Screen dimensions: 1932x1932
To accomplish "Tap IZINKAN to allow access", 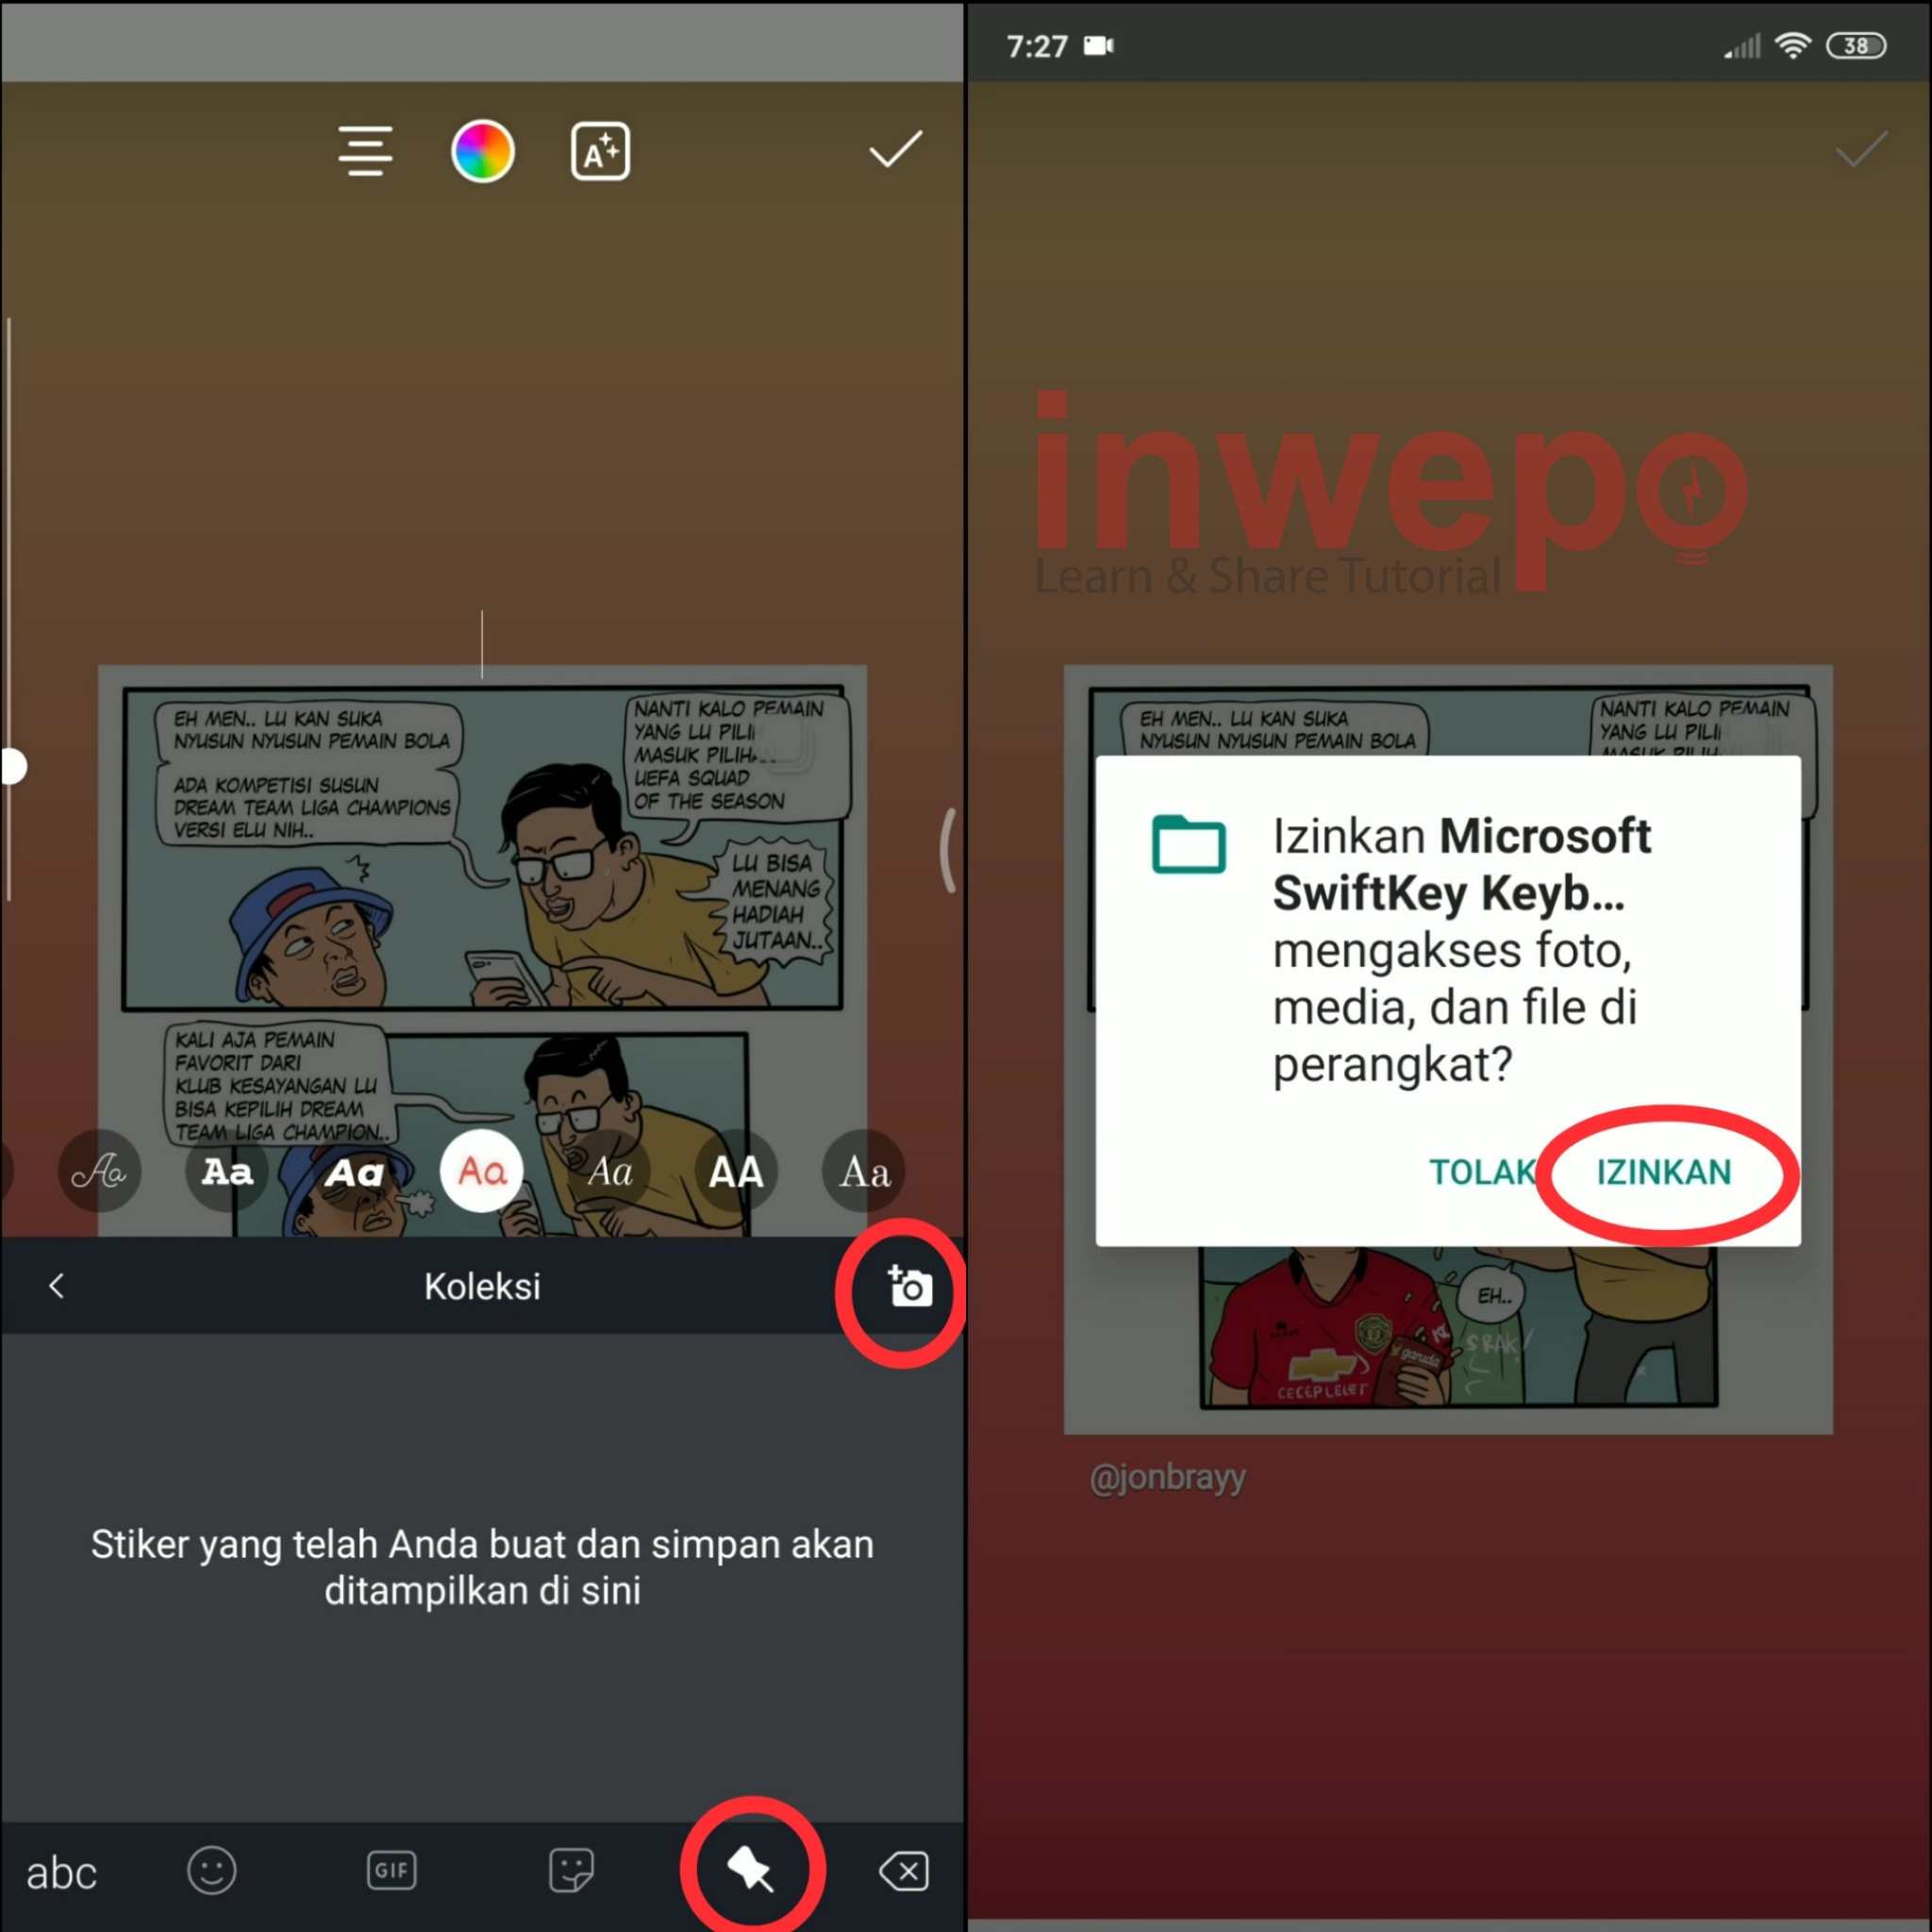I will point(1663,1171).
